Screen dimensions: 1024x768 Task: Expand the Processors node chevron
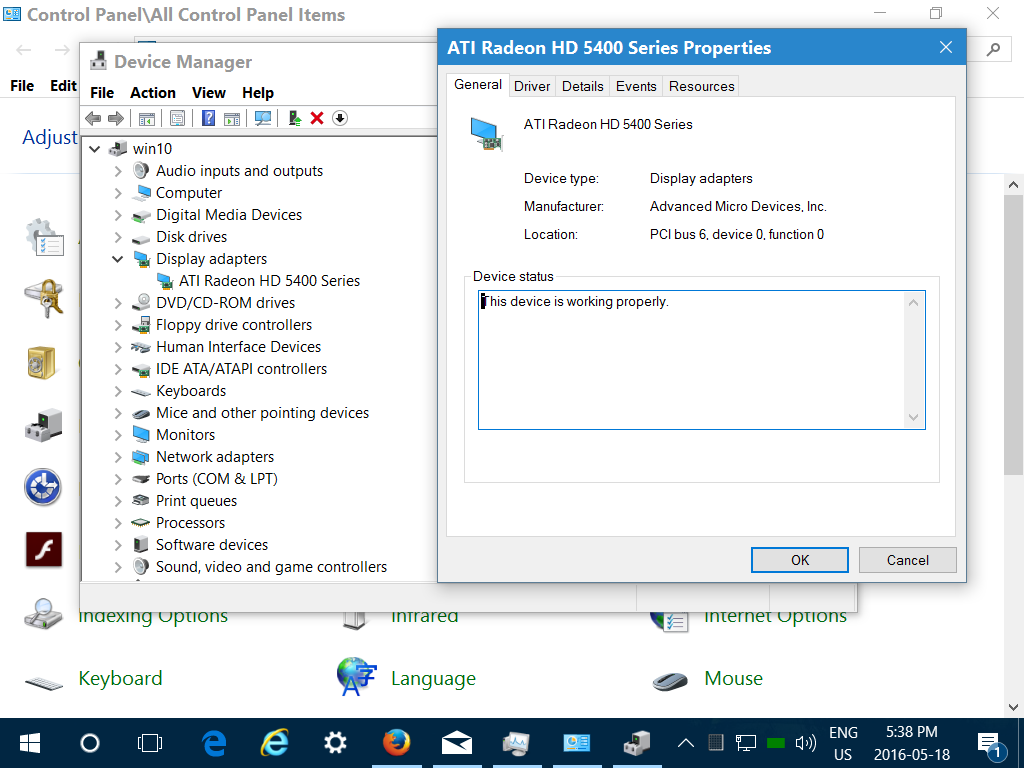(x=118, y=523)
